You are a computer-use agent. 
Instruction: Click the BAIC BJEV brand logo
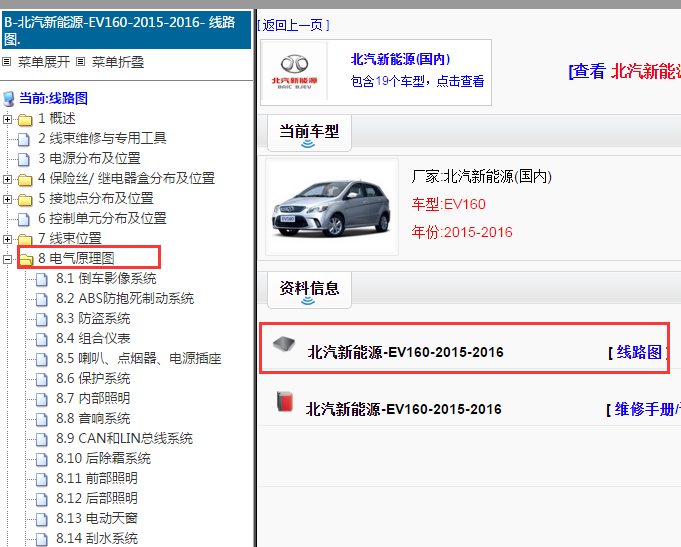(294, 72)
